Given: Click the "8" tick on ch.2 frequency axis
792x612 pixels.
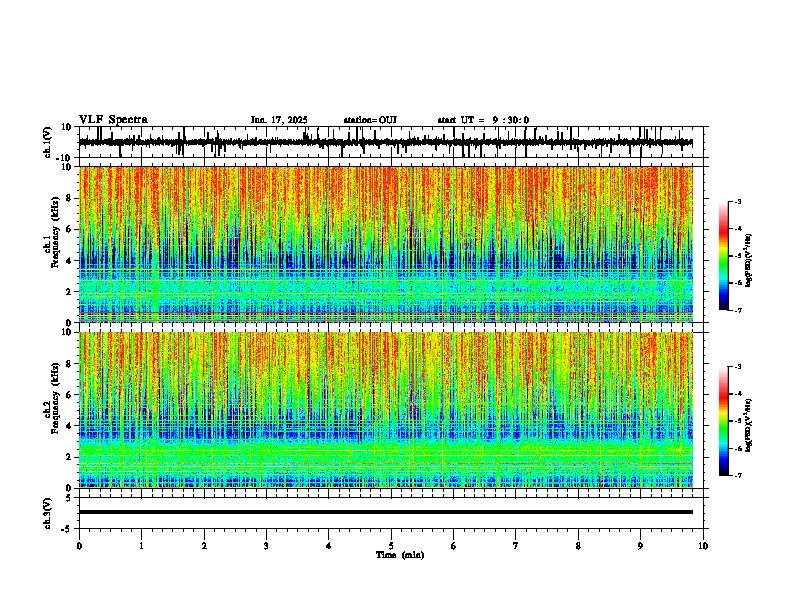Looking at the screenshot, I should [x=70, y=364].
